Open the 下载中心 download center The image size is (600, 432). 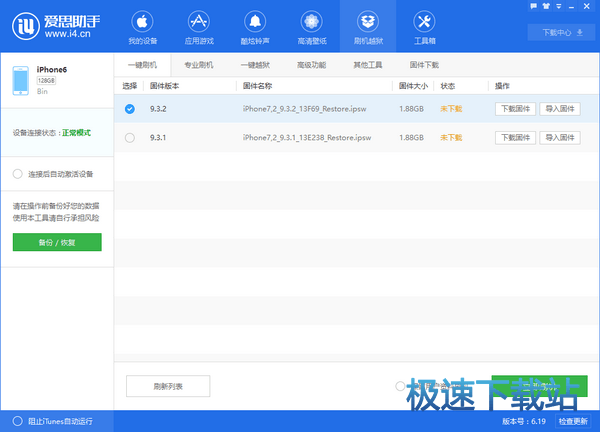coord(562,33)
